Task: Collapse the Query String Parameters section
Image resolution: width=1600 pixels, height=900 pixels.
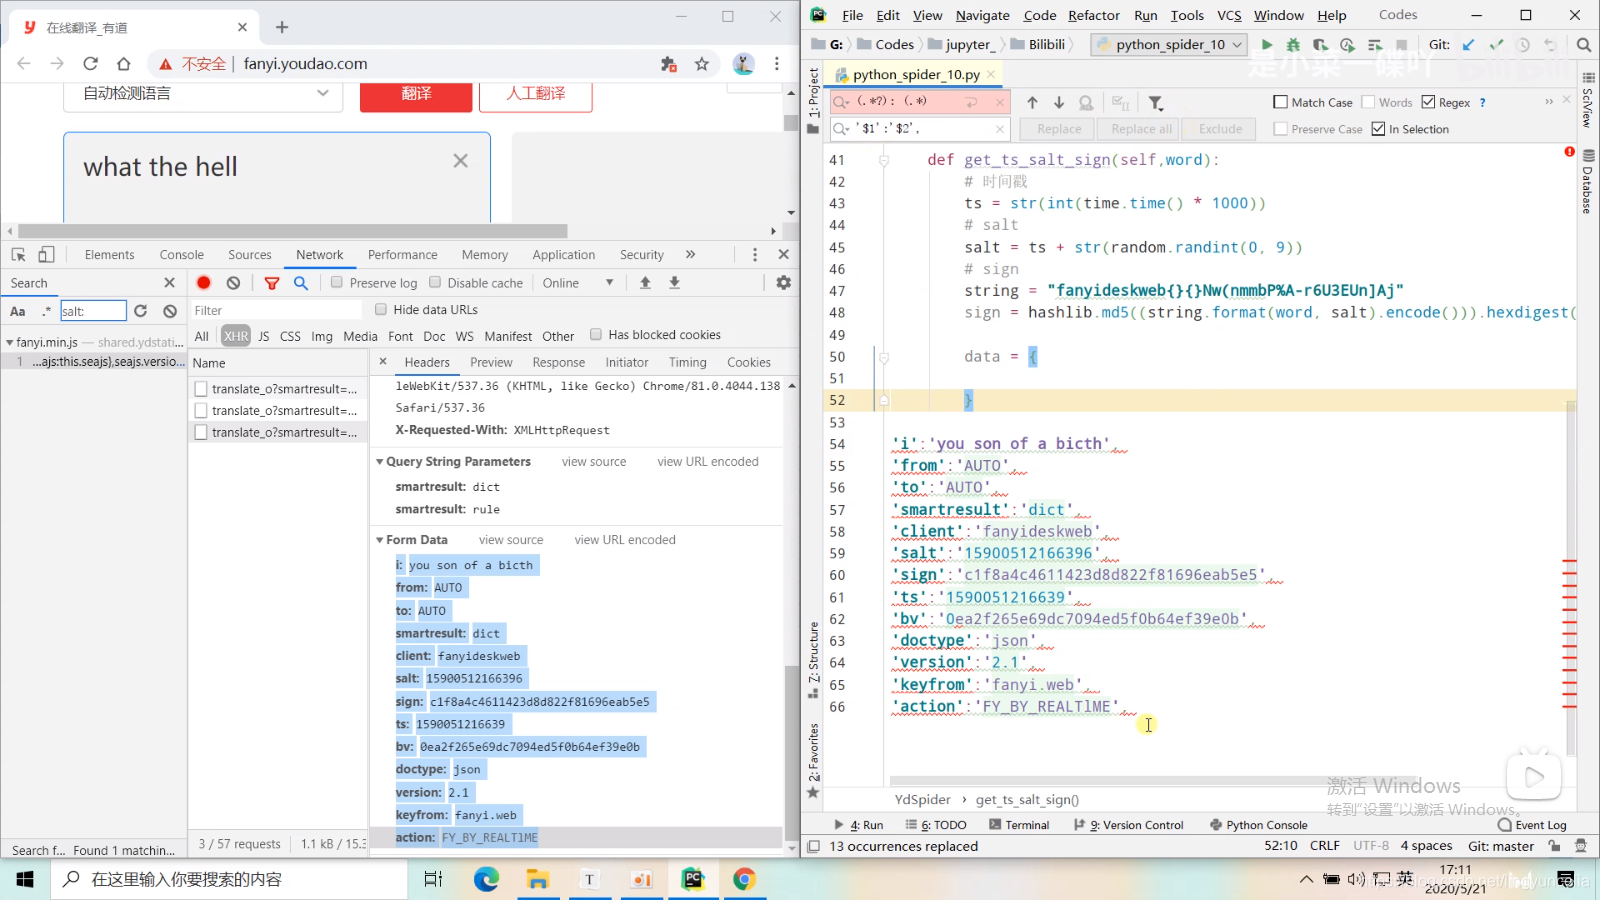Action: tap(380, 462)
